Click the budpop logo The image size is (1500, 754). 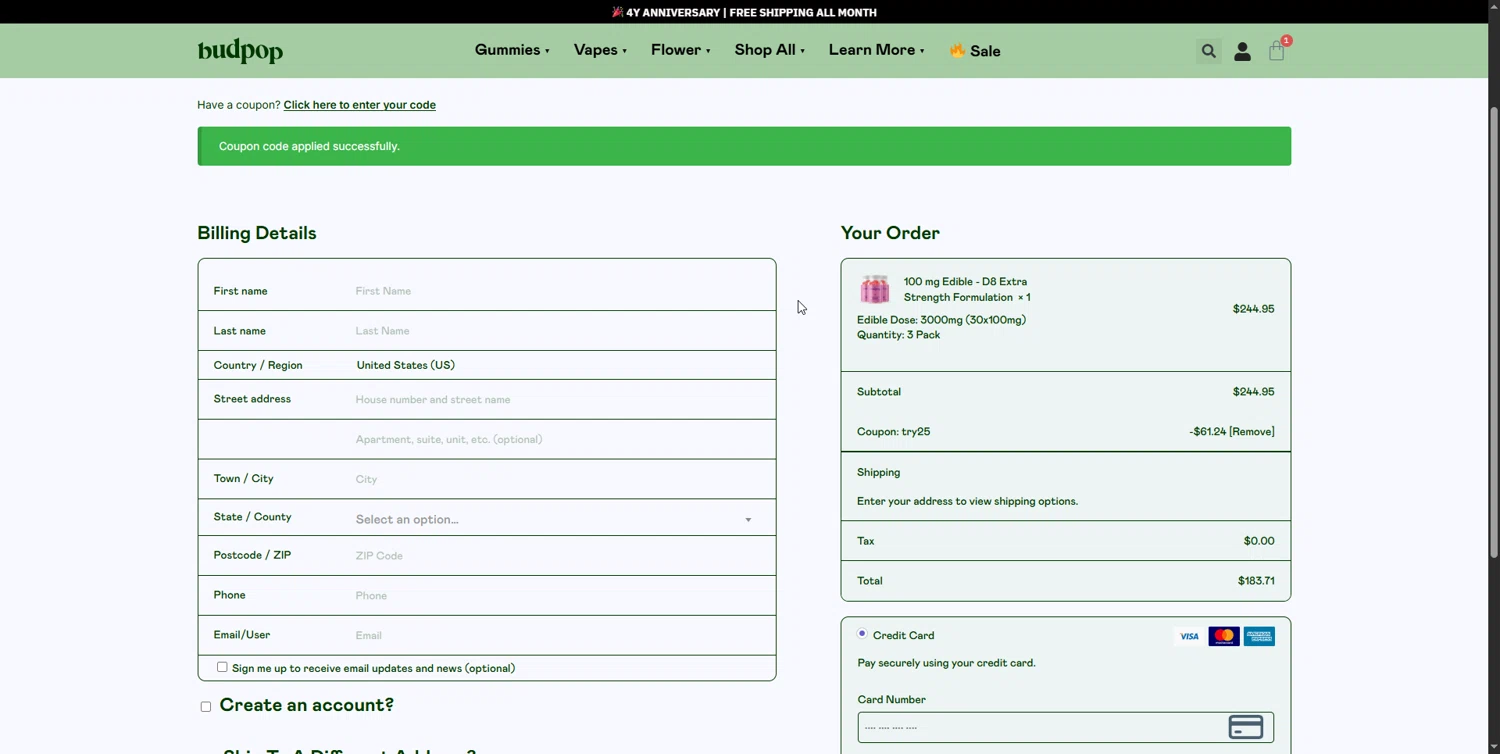(240, 50)
